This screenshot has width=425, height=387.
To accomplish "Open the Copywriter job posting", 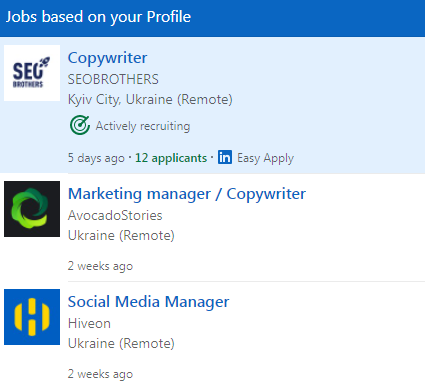I will click(x=107, y=58).
